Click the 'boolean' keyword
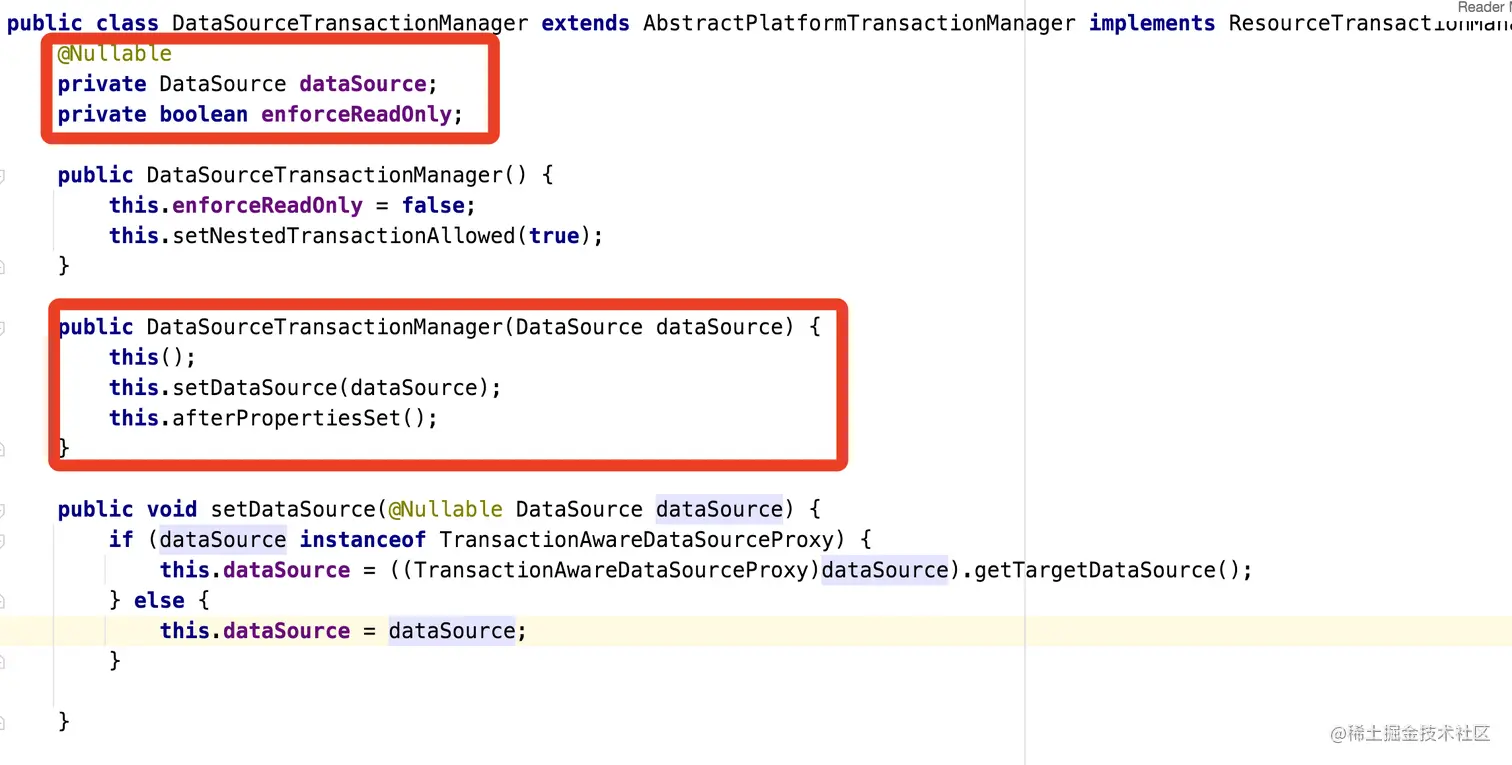The image size is (1512, 765). click(x=203, y=114)
